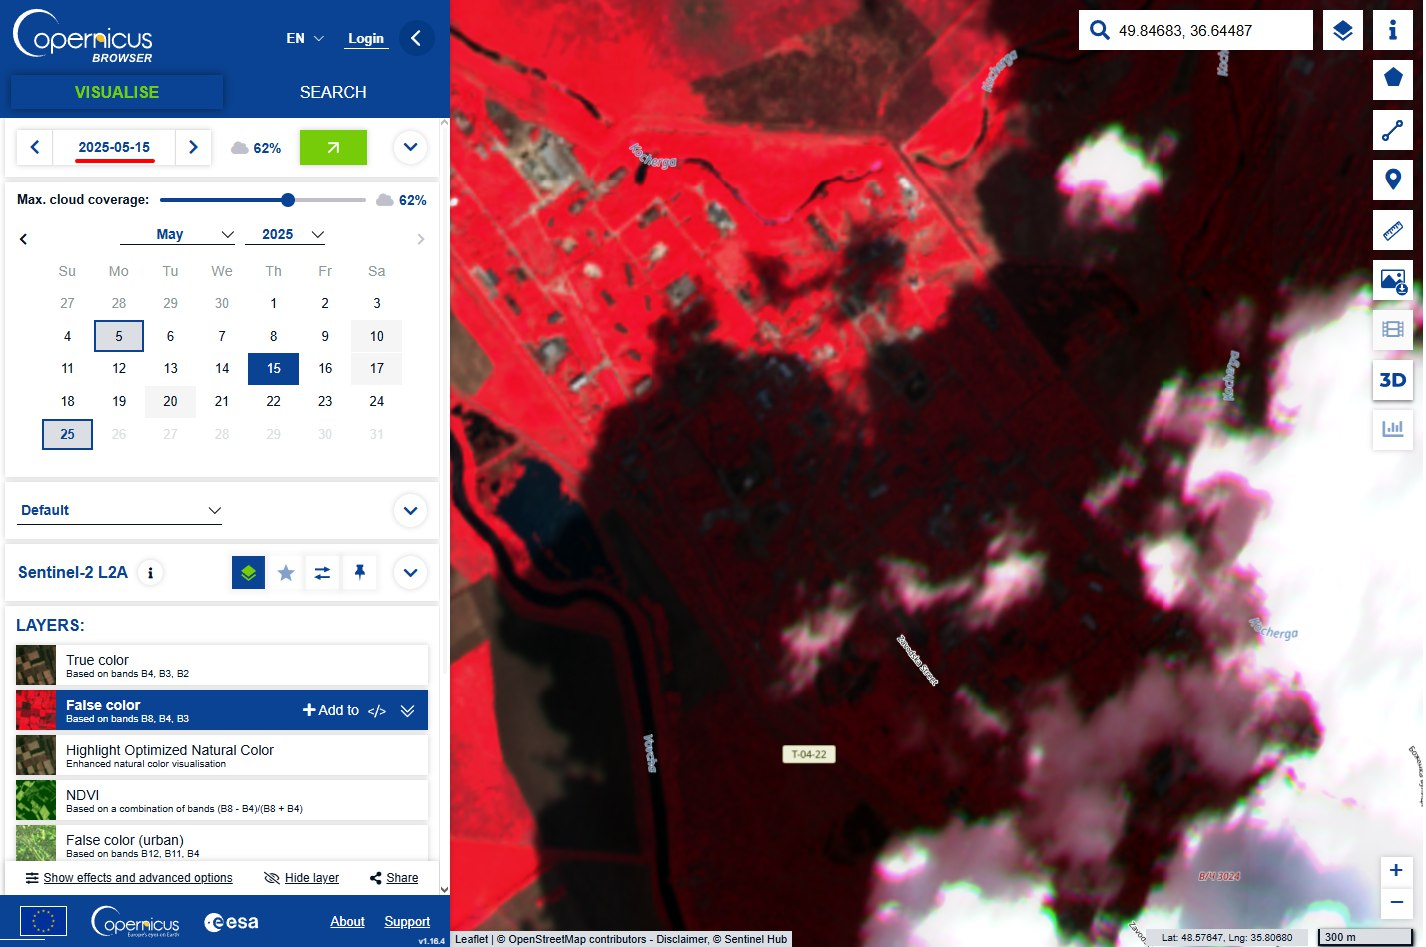
Task: Zoom out the map with minus button
Action: 1396,902
